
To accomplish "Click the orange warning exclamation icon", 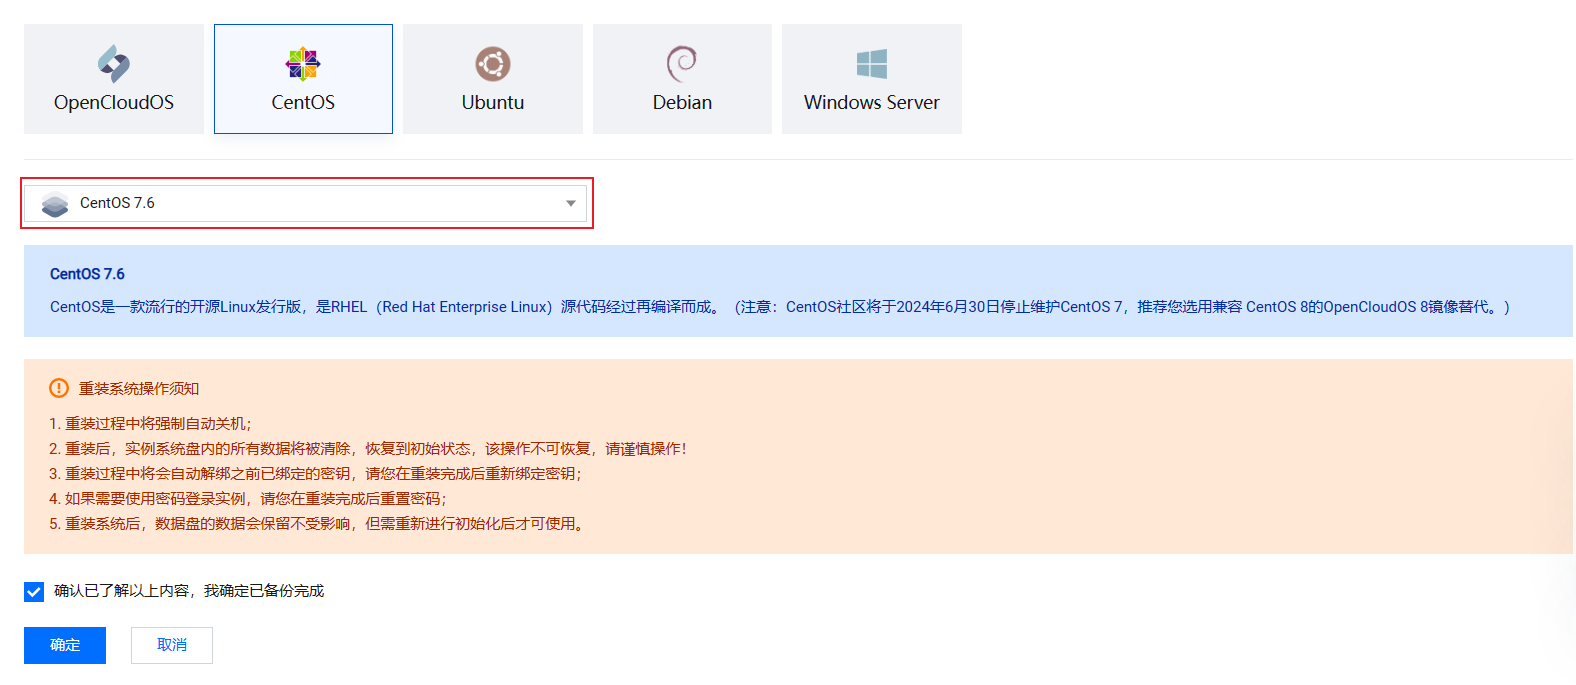I will tap(59, 388).
